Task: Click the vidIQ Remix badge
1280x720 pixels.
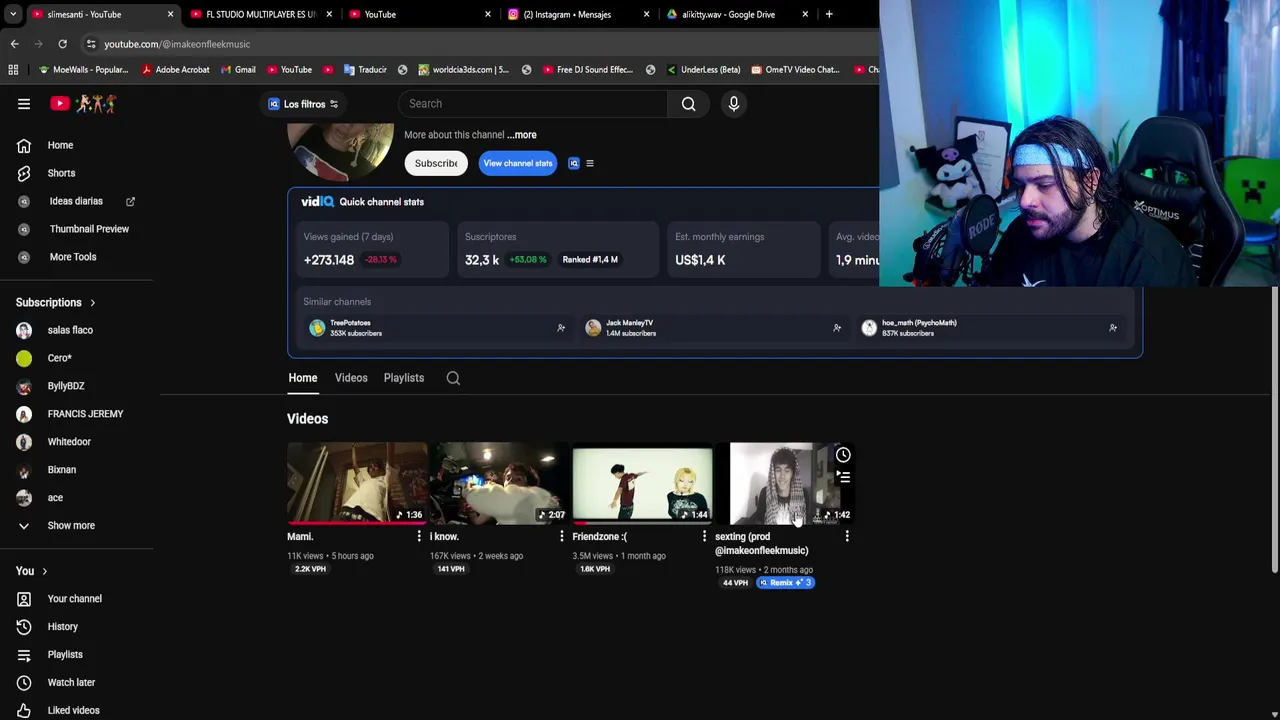Action: [x=785, y=583]
